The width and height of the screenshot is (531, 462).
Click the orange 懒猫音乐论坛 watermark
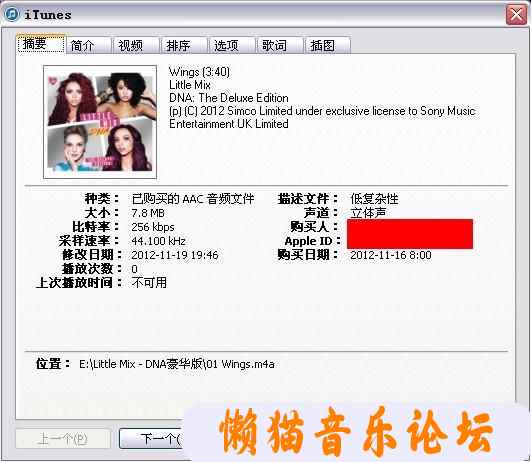tap(355, 431)
